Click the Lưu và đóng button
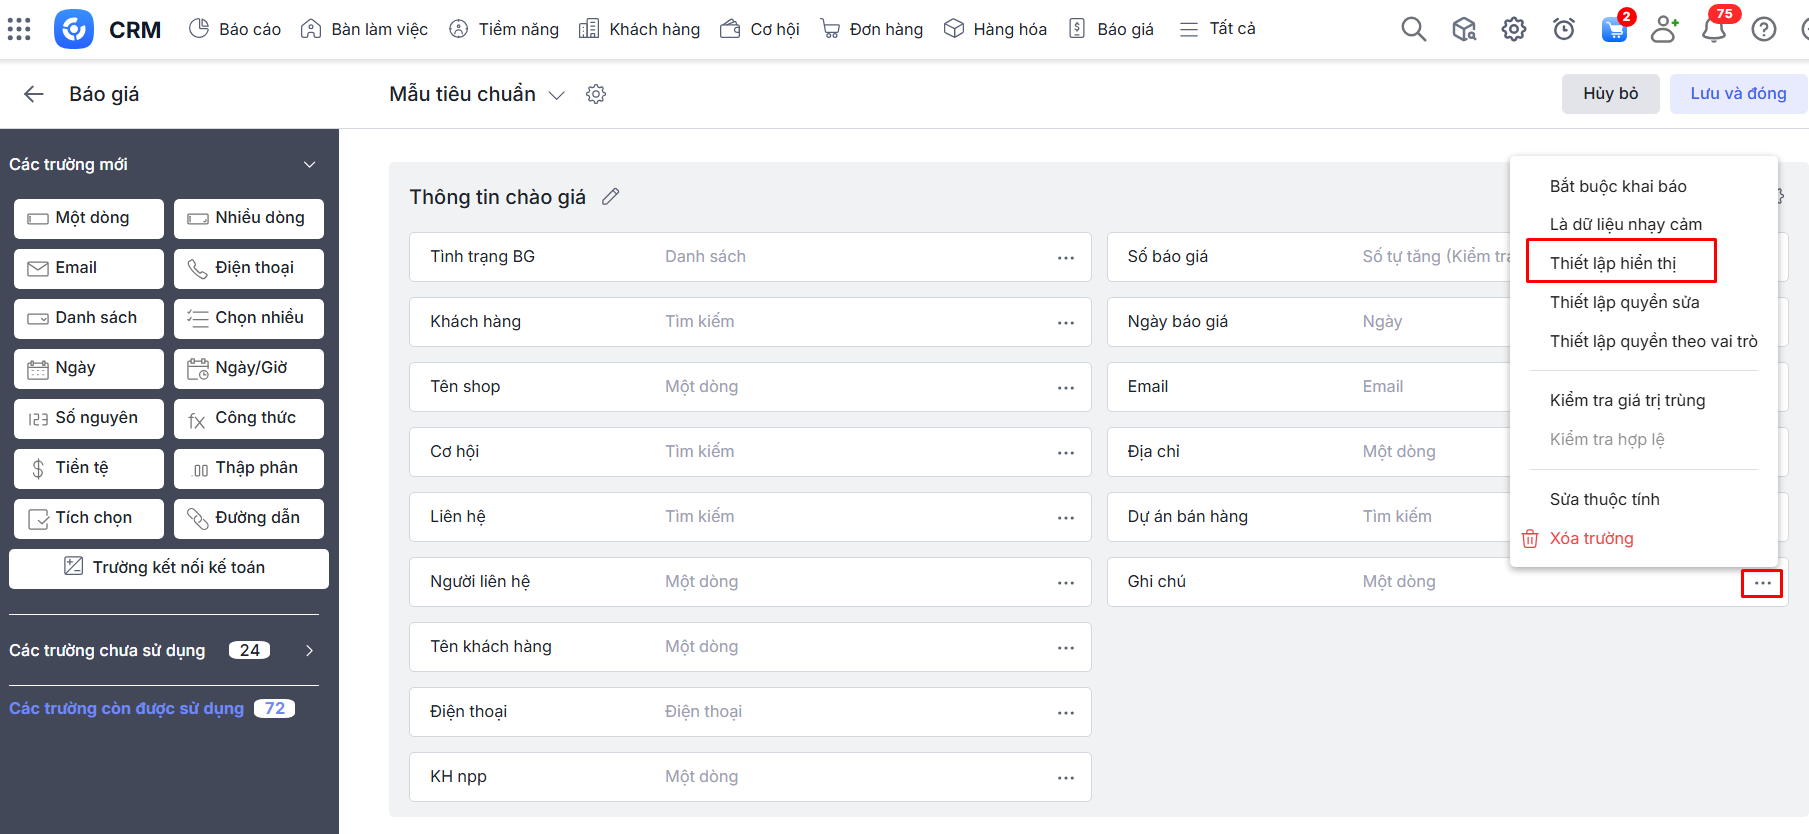This screenshot has width=1809, height=834. (1737, 94)
